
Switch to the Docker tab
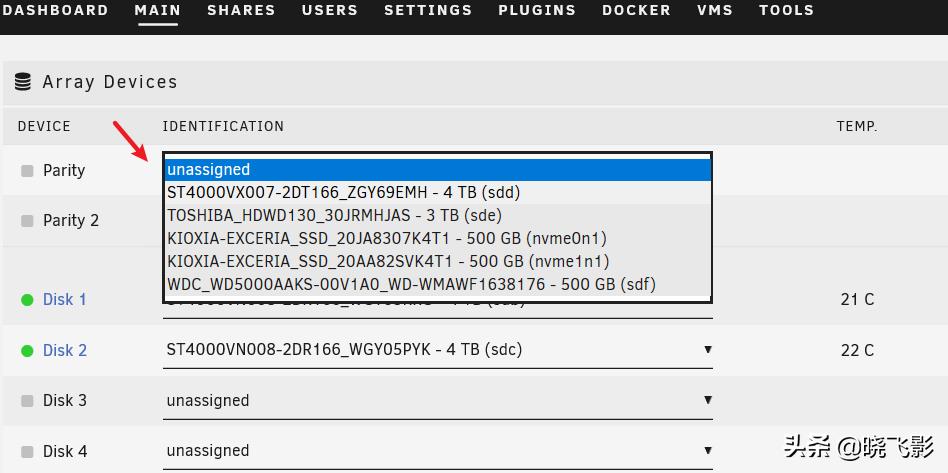[x=636, y=10]
